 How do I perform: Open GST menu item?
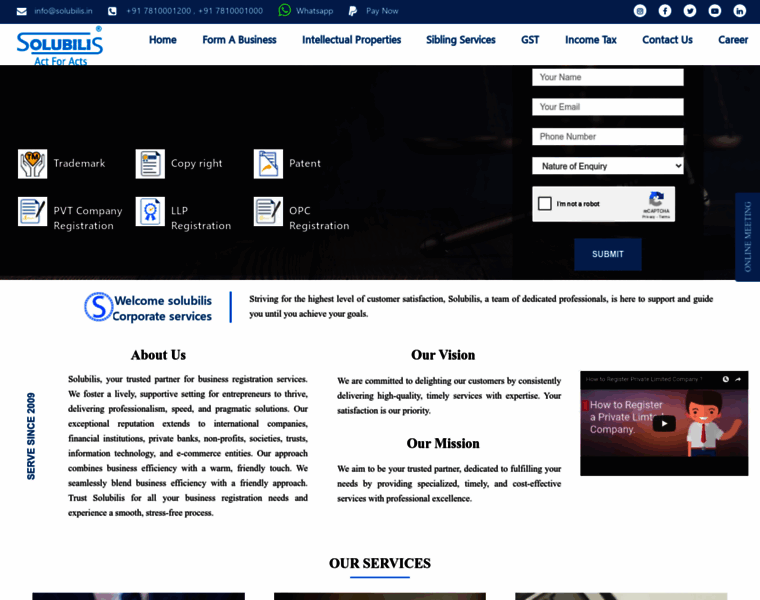coord(530,40)
